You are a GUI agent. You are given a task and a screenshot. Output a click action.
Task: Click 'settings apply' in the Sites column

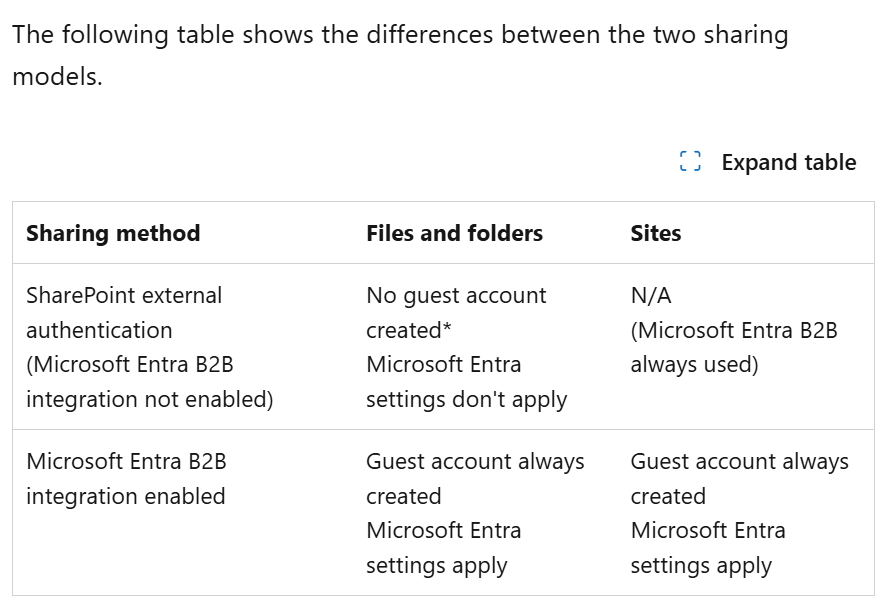(x=700, y=565)
